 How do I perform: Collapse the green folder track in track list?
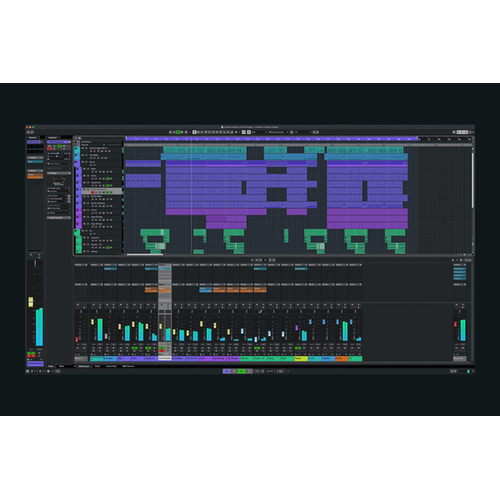(x=77, y=231)
